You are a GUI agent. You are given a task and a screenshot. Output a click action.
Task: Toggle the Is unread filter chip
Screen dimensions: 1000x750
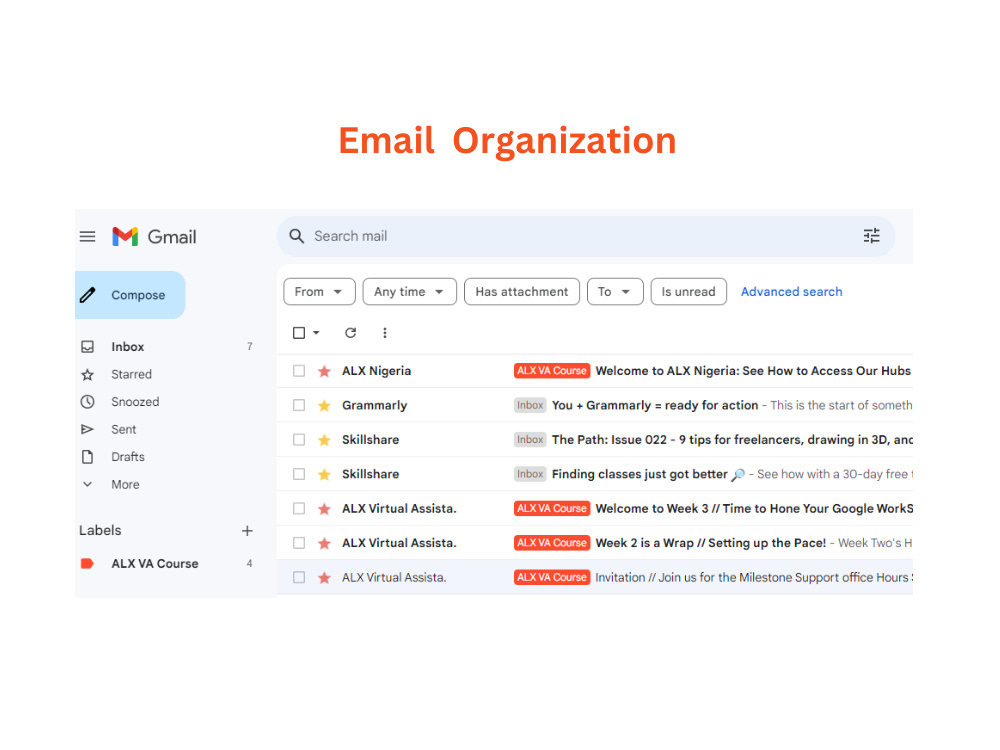[688, 291]
